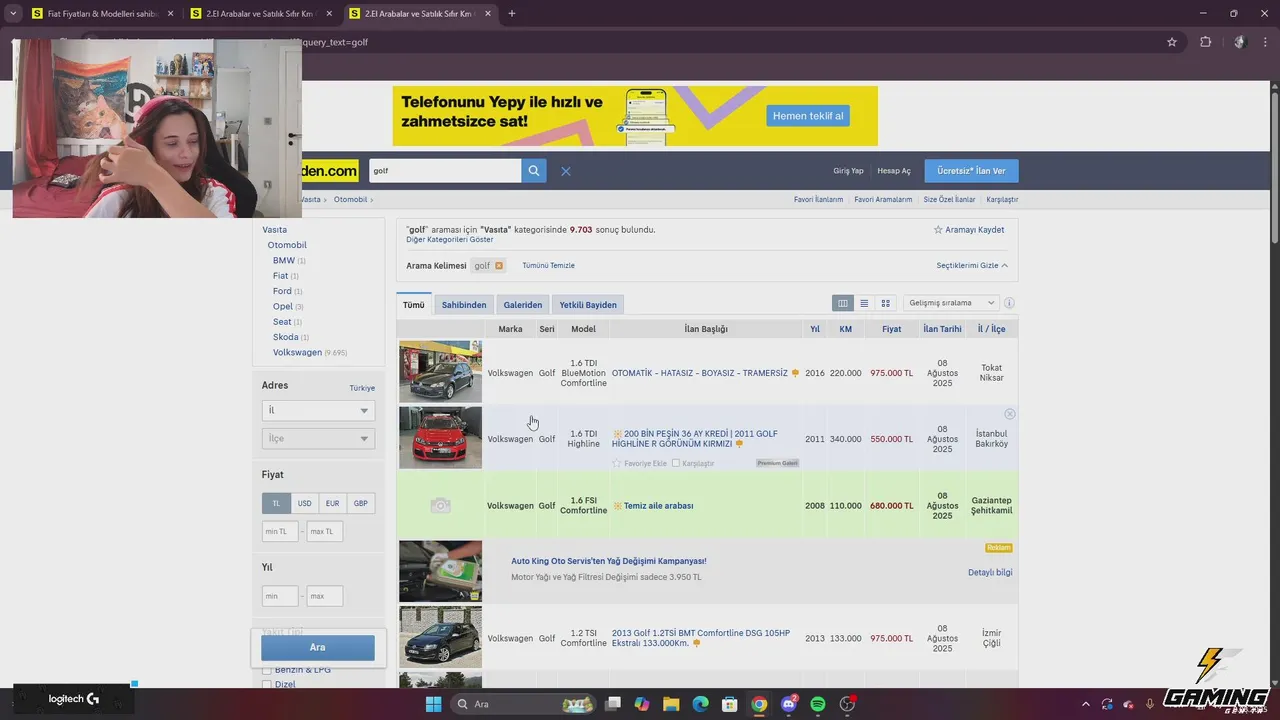Click Hemen teklif al banner button
This screenshot has height=720, width=1280.
[808, 116]
